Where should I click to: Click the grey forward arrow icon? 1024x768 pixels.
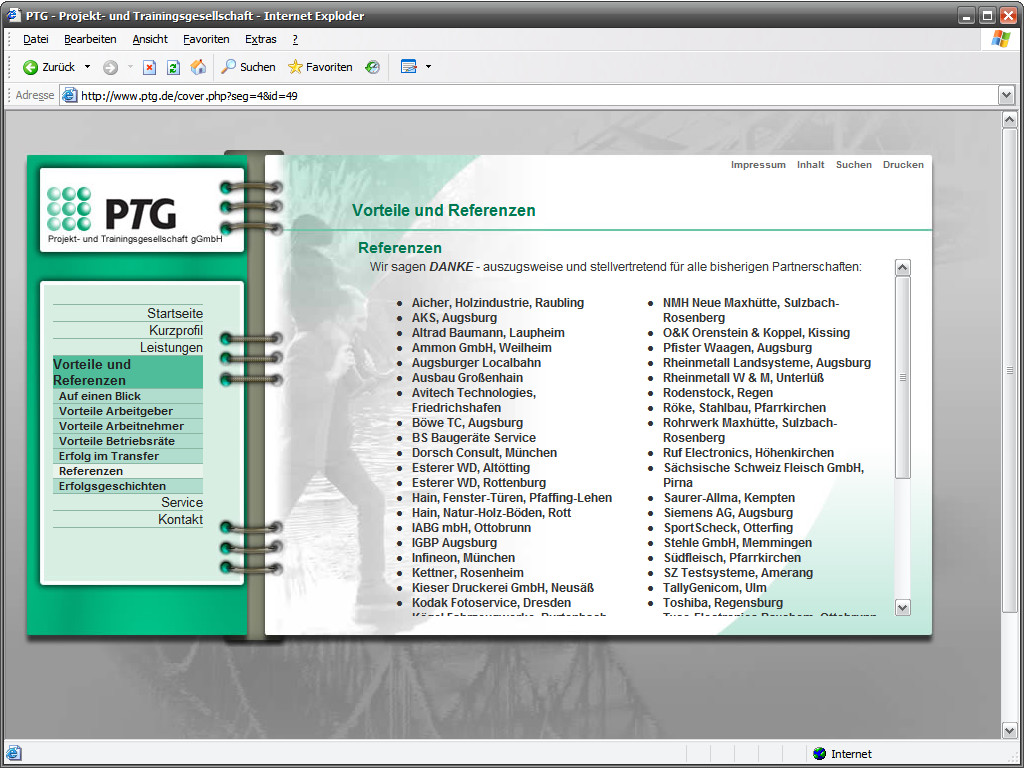(x=110, y=67)
